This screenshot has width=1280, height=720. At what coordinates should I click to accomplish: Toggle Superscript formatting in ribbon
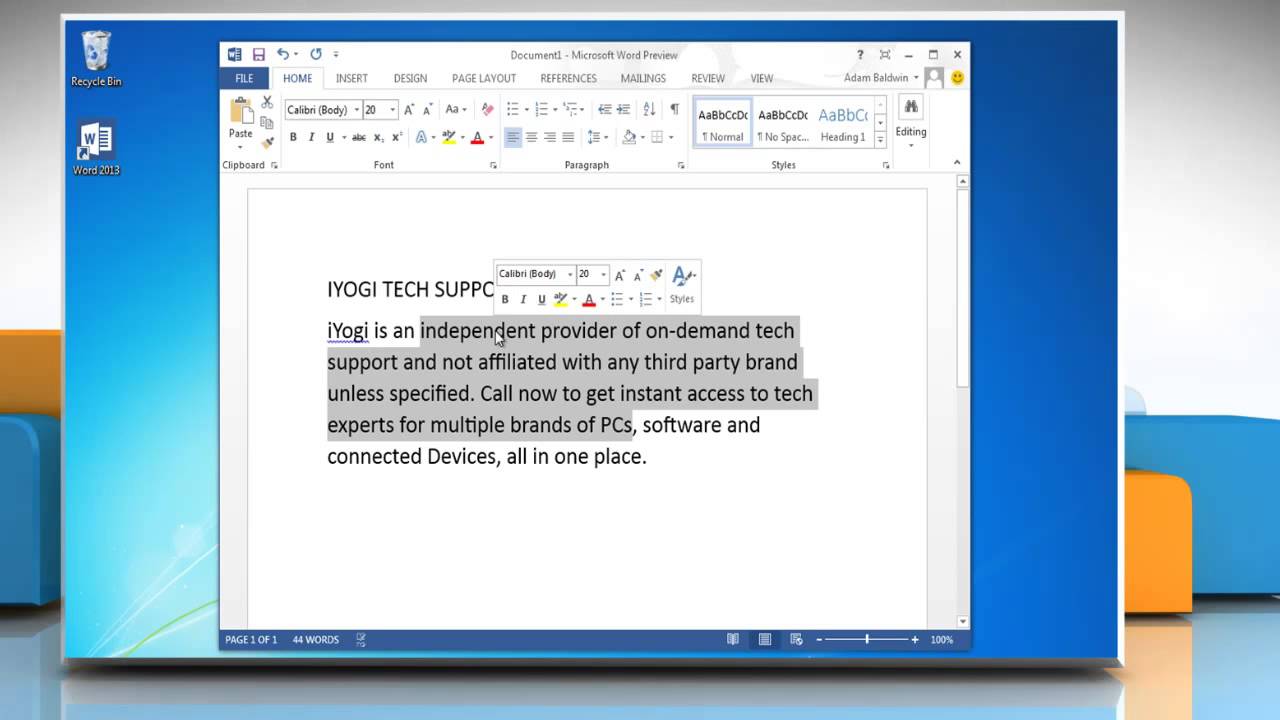point(397,137)
